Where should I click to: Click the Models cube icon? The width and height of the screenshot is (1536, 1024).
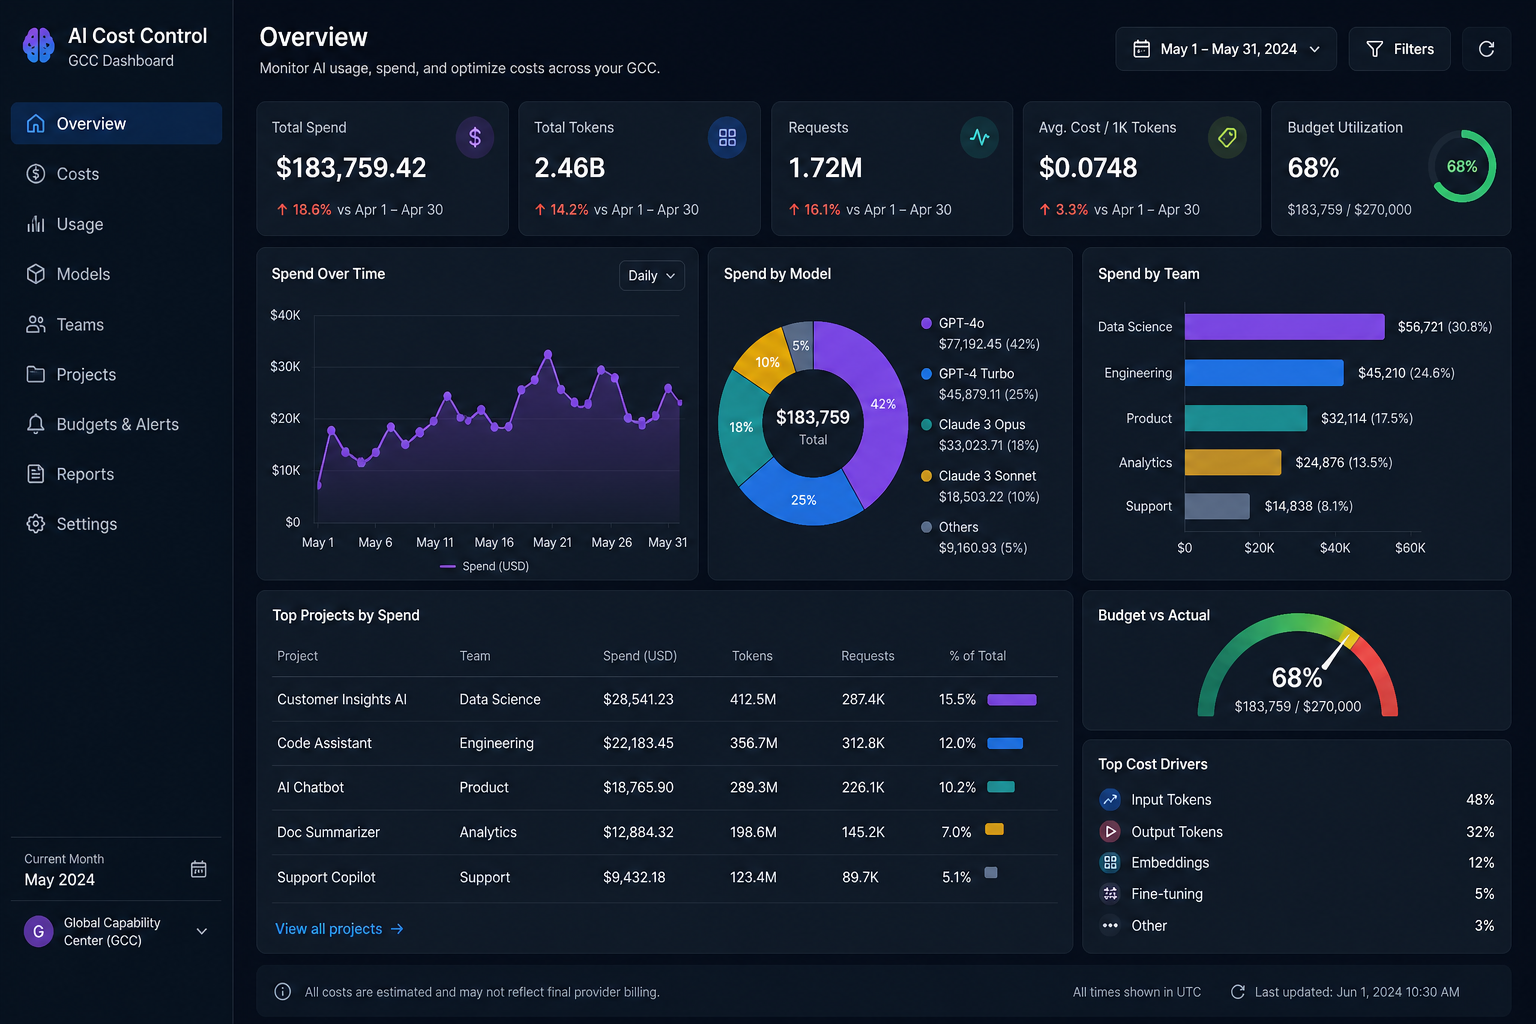coord(35,274)
